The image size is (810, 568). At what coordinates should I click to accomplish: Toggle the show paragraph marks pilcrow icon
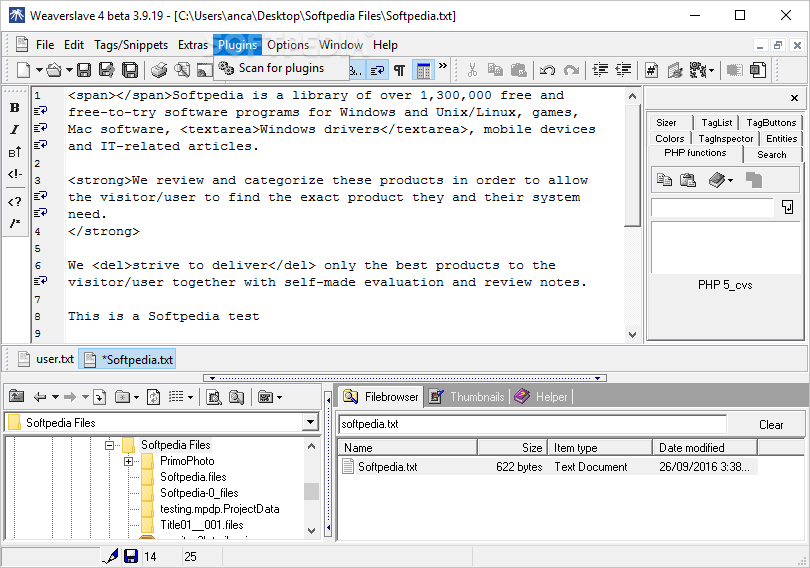click(400, 70)
